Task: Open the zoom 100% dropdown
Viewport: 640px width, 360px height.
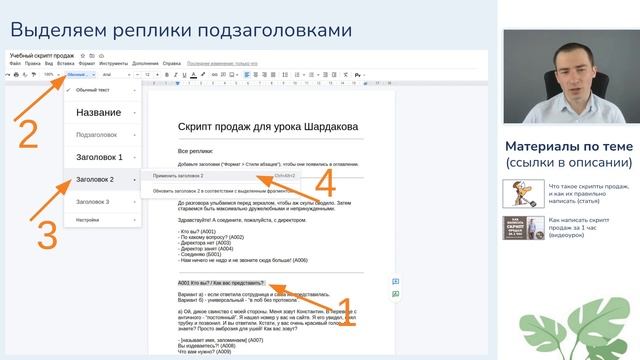Action: coord(51,75)
